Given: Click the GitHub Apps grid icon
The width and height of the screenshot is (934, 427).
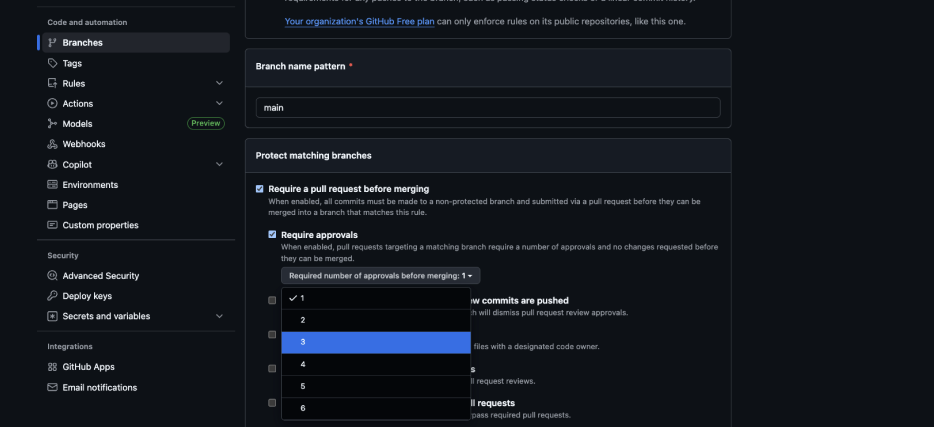Looking at the screenshot, I should tap(52, 367).
